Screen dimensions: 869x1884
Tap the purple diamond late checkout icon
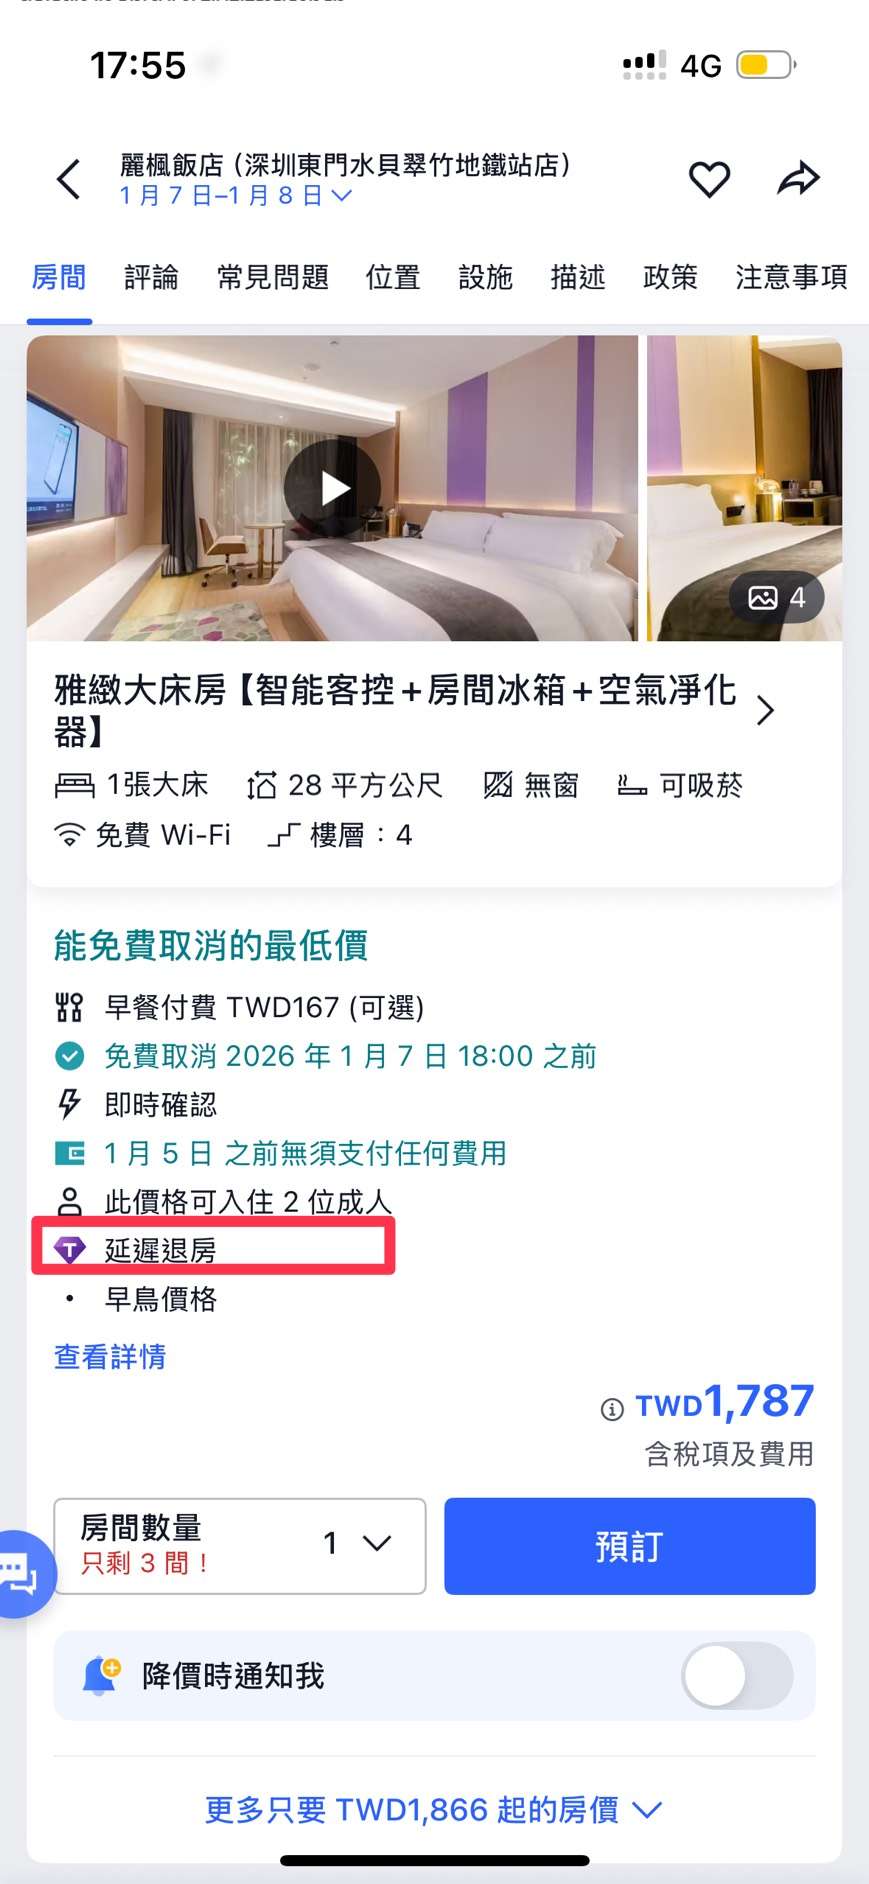[x=69, y=1249]
